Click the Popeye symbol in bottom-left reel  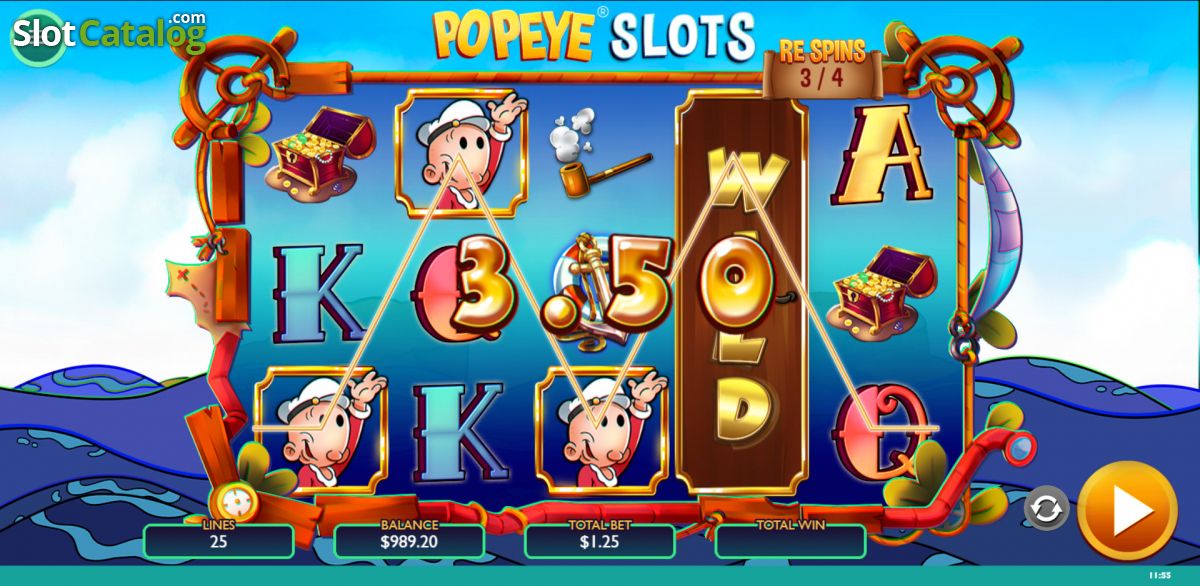coord(319,430)
